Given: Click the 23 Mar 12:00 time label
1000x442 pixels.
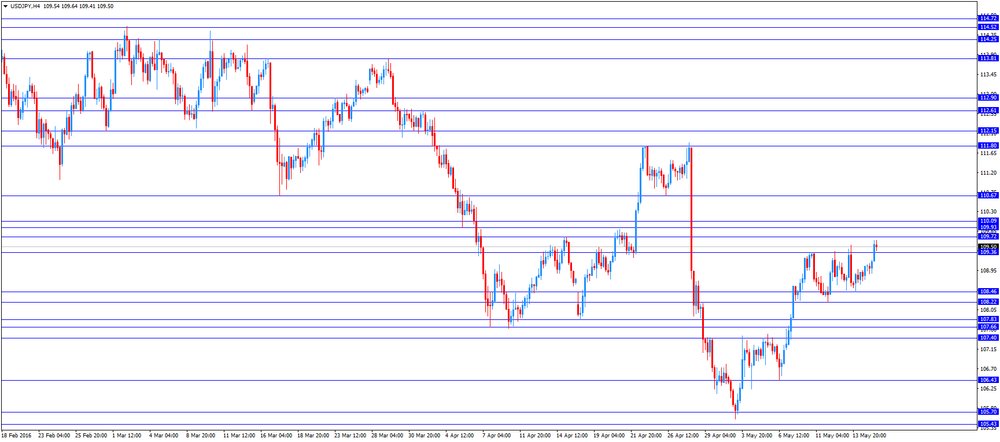Looking at the screenshot, I should click(349, 436).
